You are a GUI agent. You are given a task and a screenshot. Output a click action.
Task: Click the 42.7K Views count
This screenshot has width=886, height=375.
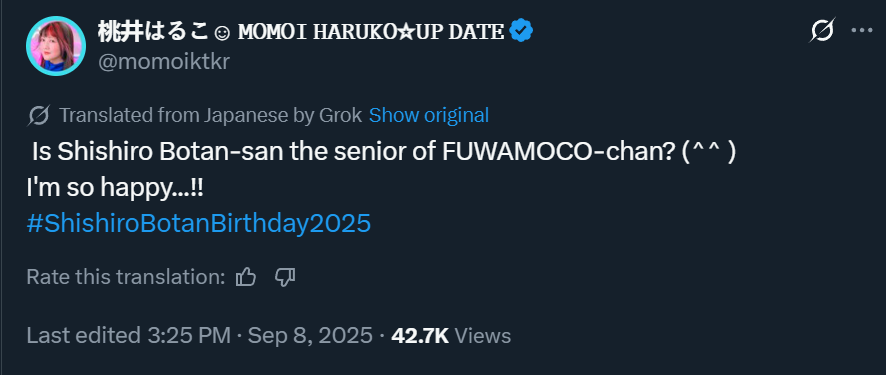tap(451, 335)
